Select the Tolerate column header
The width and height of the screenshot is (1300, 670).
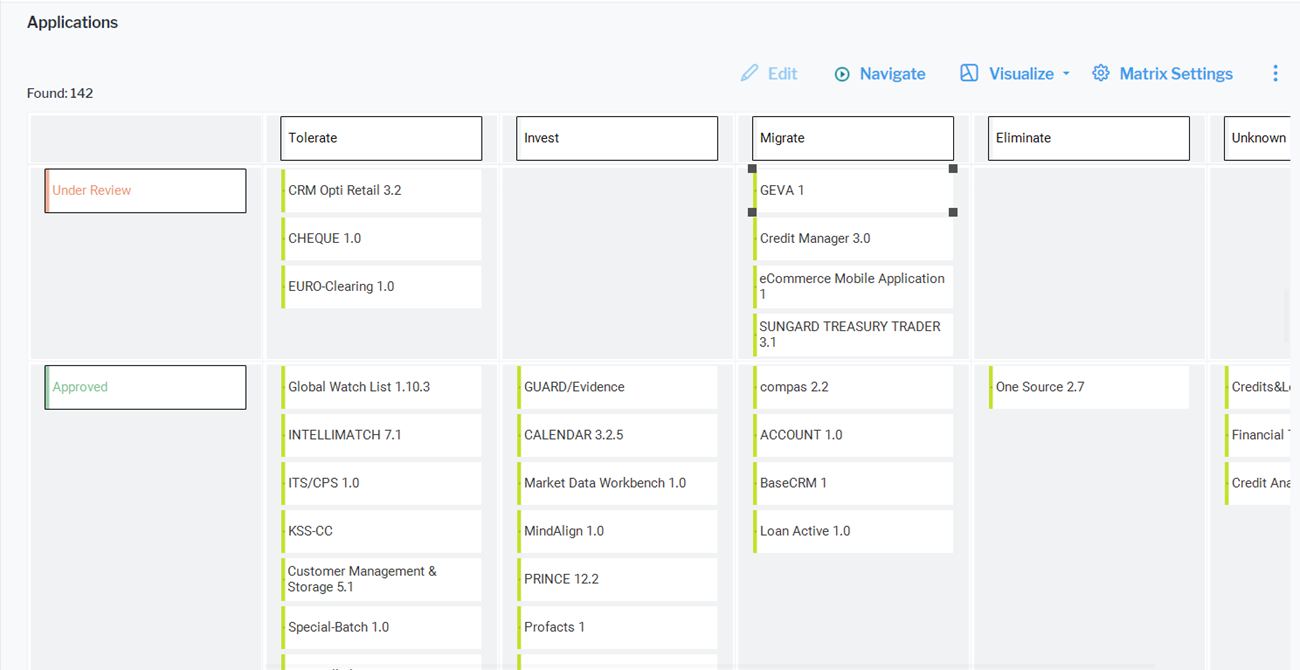(x=381, y=138)
